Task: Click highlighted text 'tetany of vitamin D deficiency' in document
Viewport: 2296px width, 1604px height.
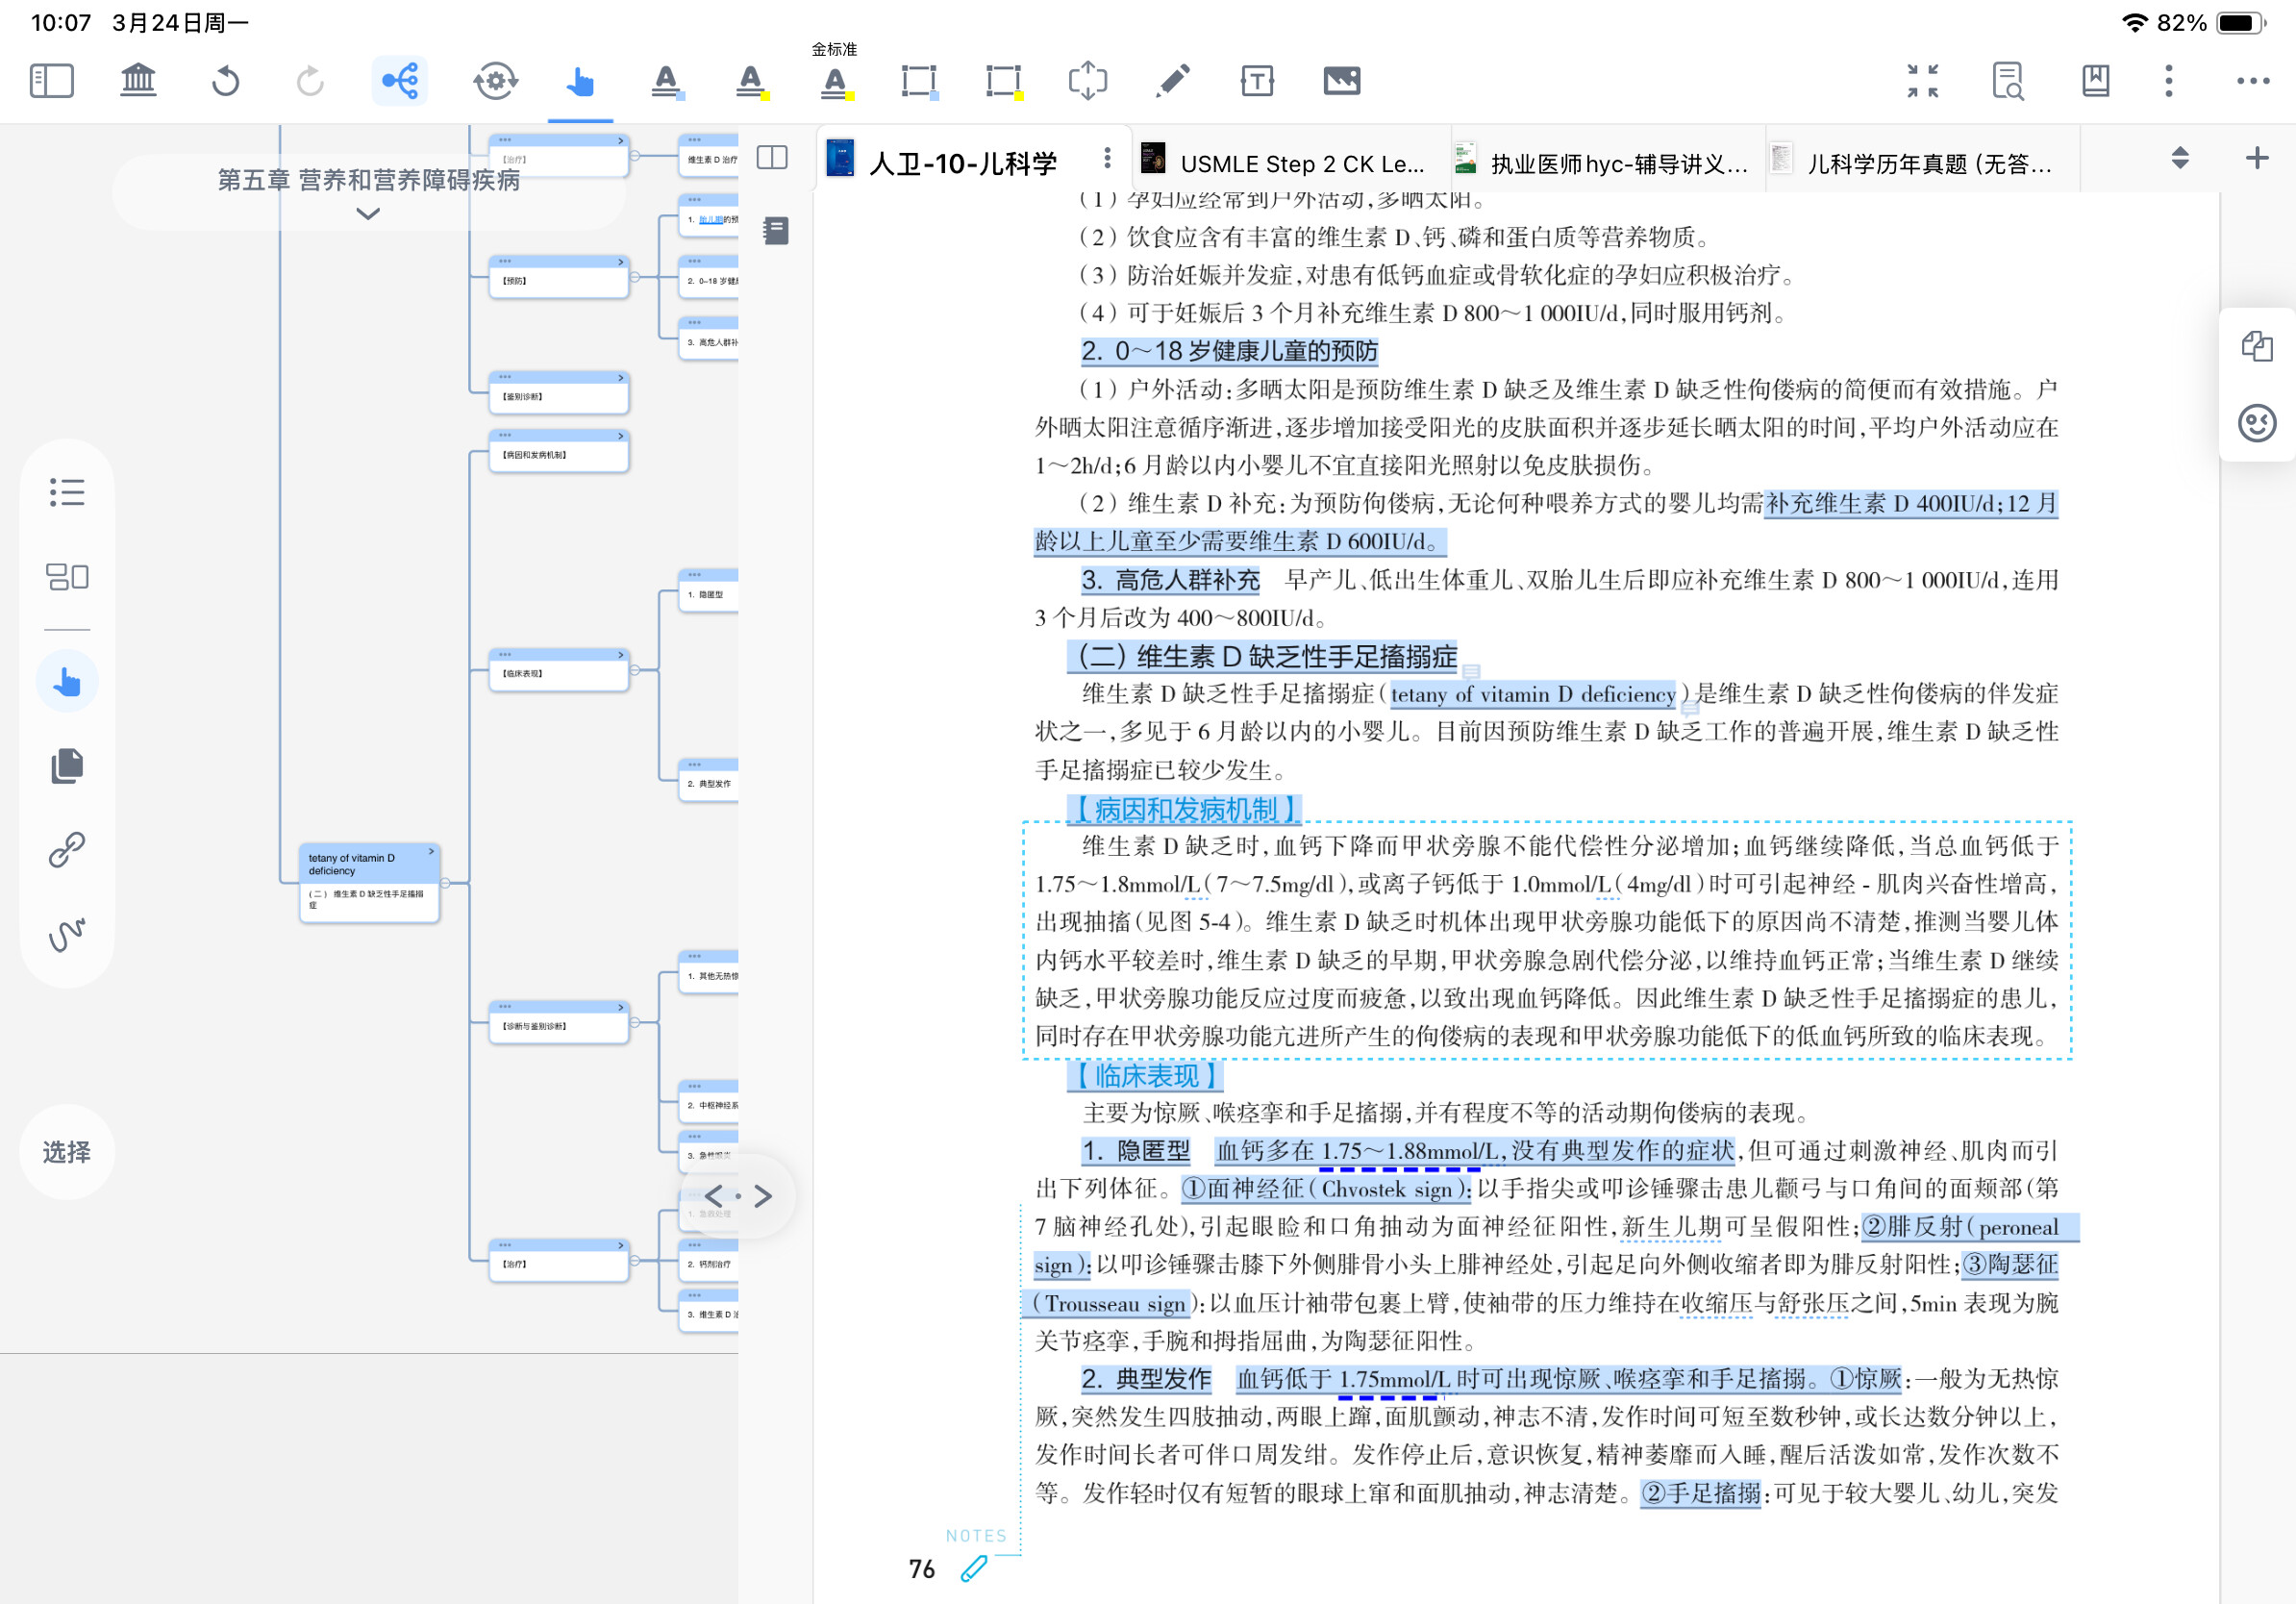Action: (1533, 695)
